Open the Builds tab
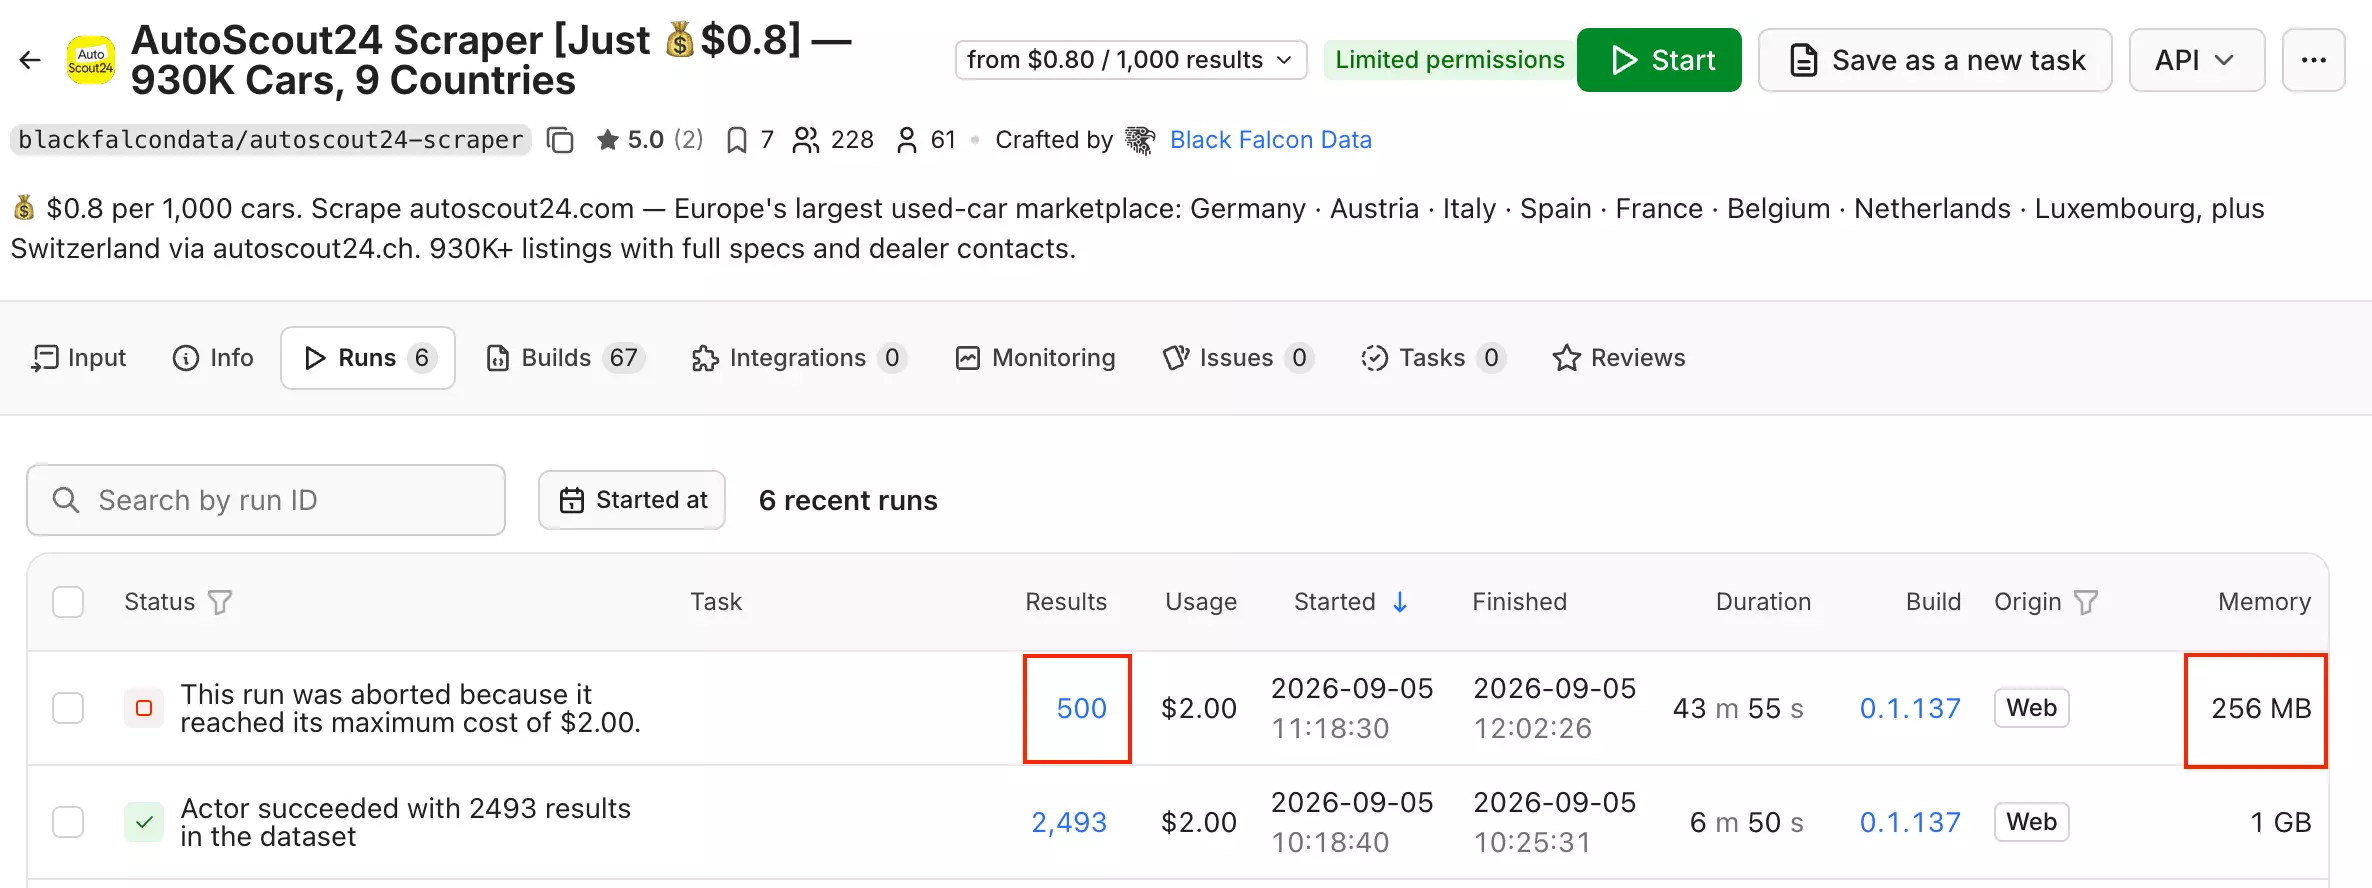 [565, 358]
